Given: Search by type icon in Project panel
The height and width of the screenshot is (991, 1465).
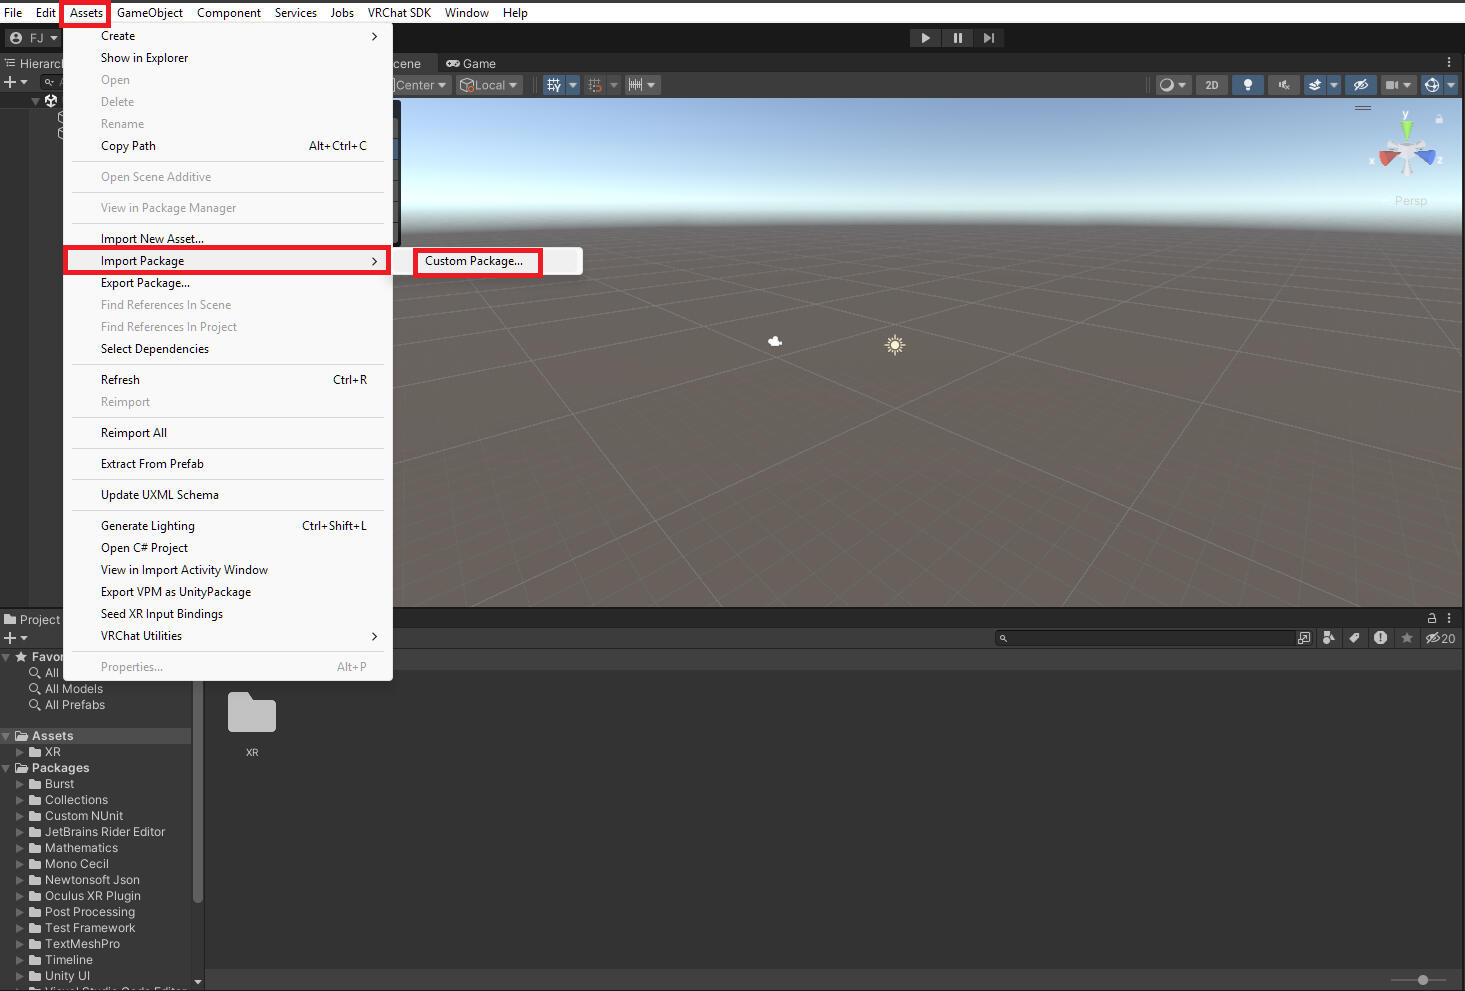Looking at the screenshot, I should point(1328,638).
